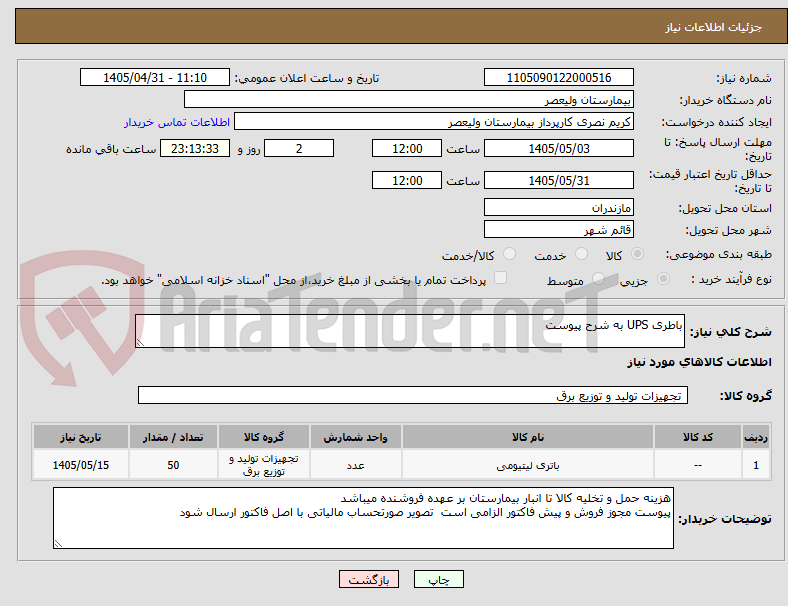Image resolution: width=788 pixels, height=606 pixels.
Task: Click the نام کالا column header
Action: point(528,437)
